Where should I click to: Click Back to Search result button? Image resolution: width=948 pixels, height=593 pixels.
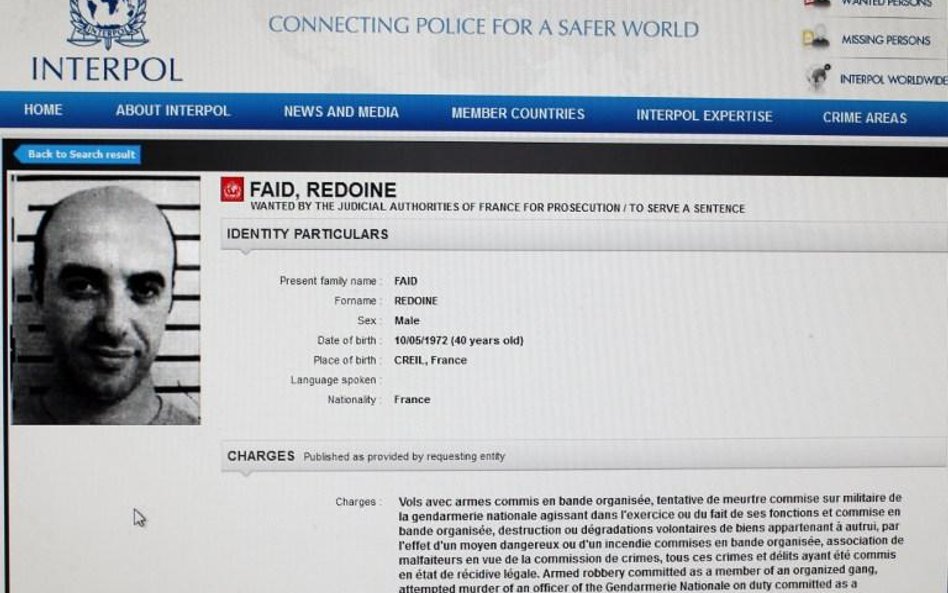pyautogui.click(x=77, y=154)
